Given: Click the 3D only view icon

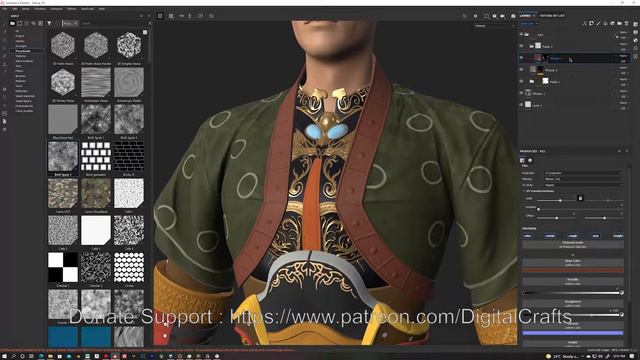Looking at the screenshot, I should click(x=486, y=16).
